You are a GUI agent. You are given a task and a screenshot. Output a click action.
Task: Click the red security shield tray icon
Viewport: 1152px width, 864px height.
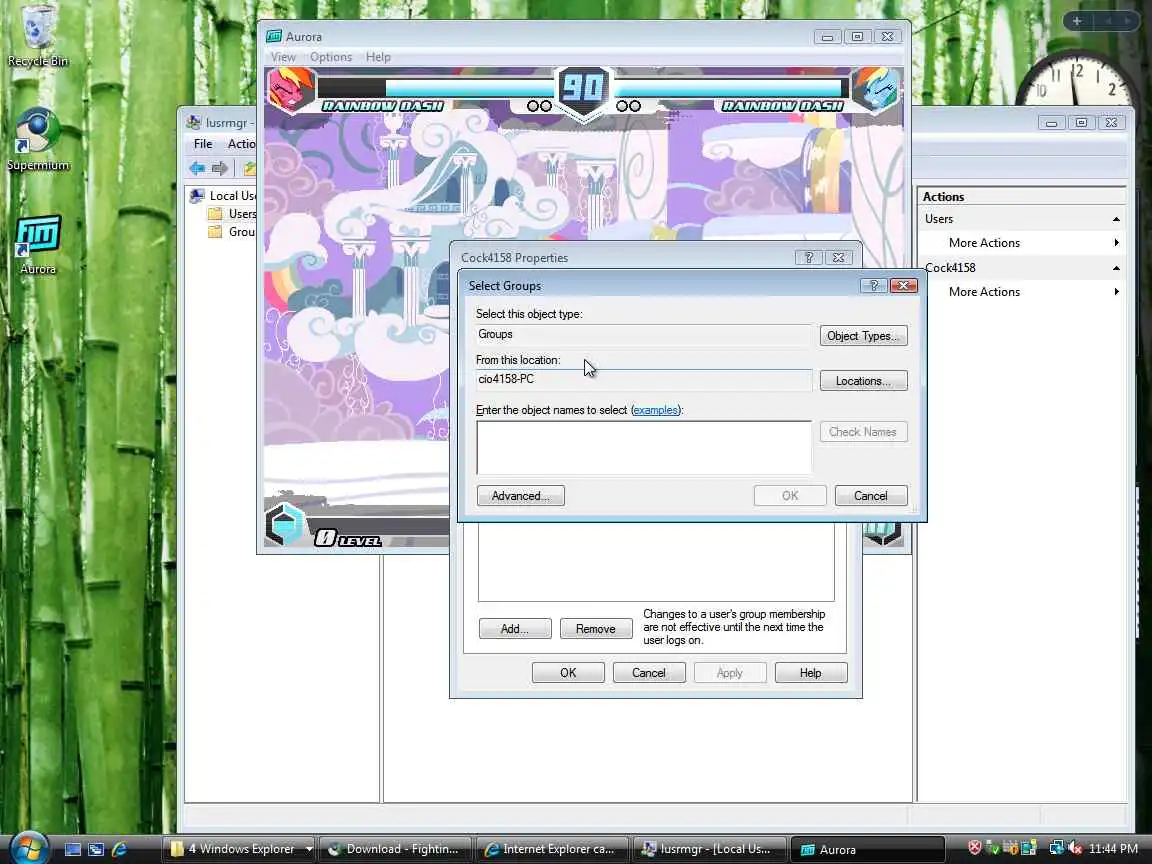975,848
